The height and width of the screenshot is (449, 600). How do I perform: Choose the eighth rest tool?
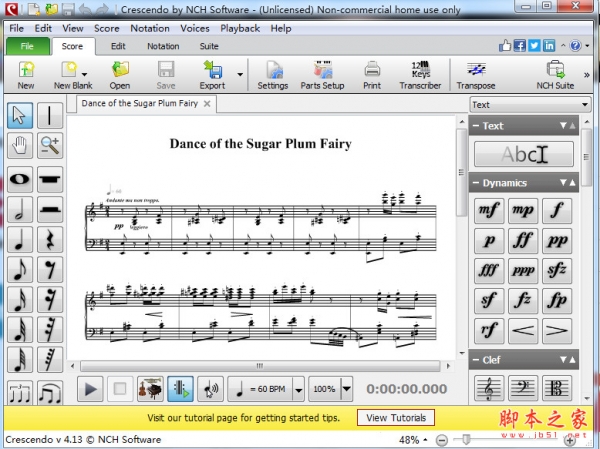coord(50,269)
